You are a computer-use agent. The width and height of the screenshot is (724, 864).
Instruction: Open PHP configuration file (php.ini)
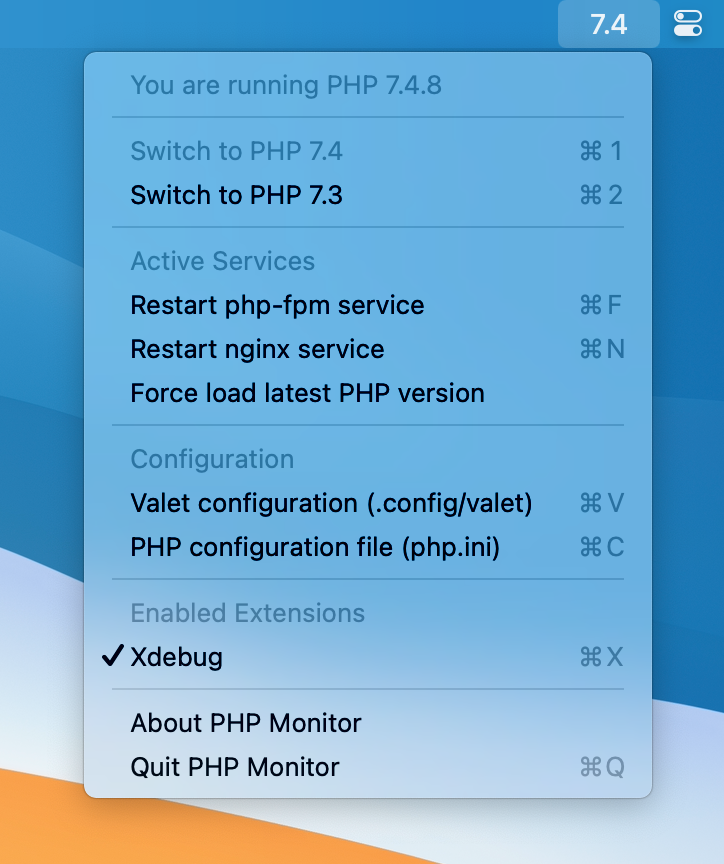click(x=368, y=547)
